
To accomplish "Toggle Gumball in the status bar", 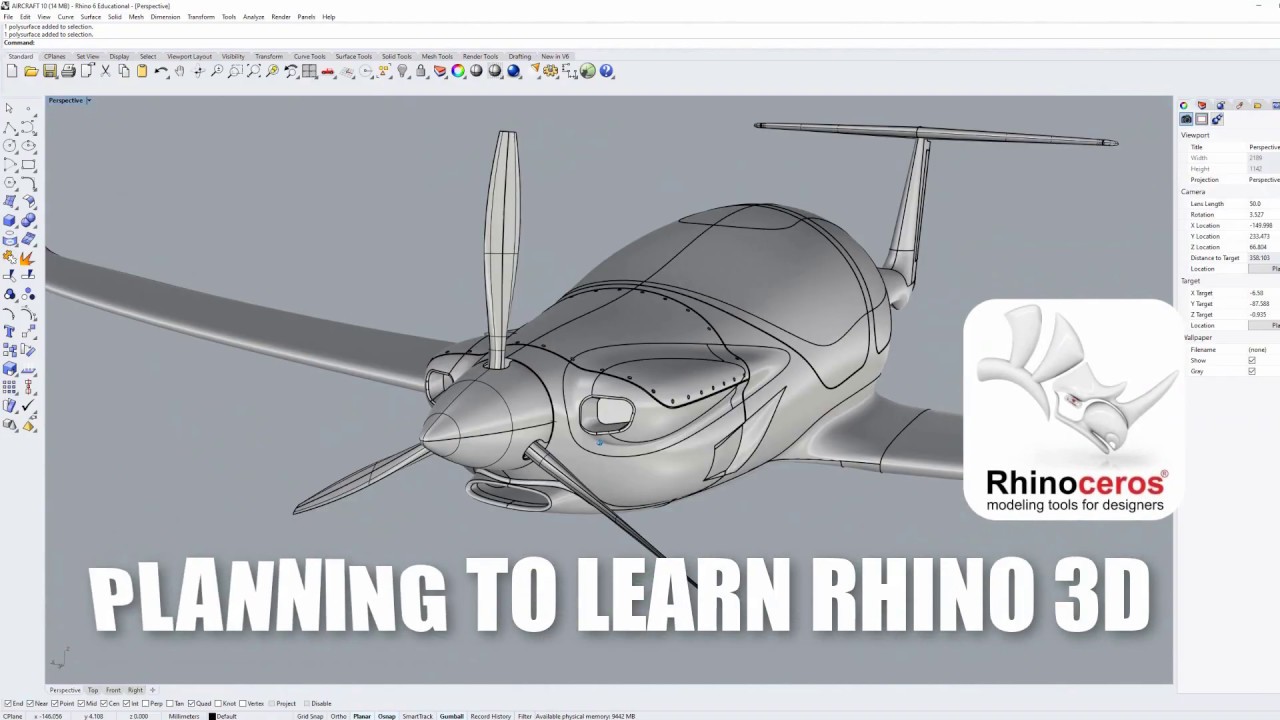I will [x=452, y=716].
